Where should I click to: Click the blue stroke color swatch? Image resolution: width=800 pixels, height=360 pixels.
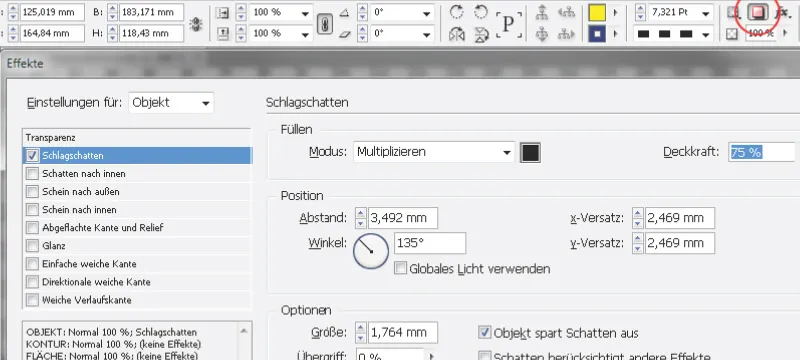pyautogui.click(x=597, y=34)
